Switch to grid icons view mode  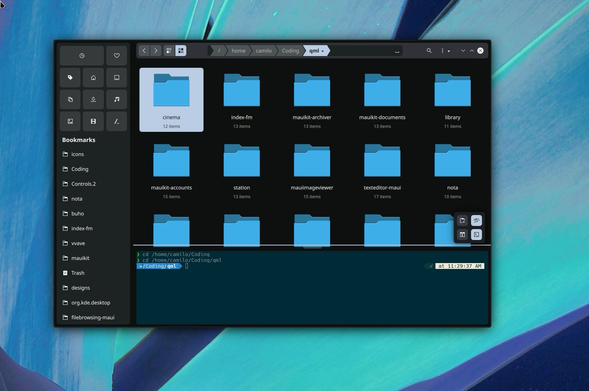coord(181,50)
